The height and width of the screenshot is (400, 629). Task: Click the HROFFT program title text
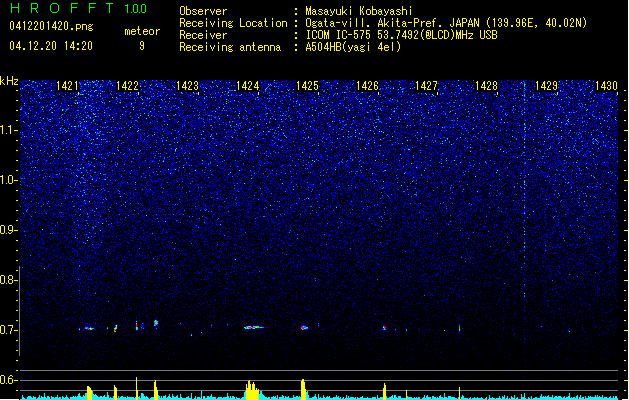62,8
